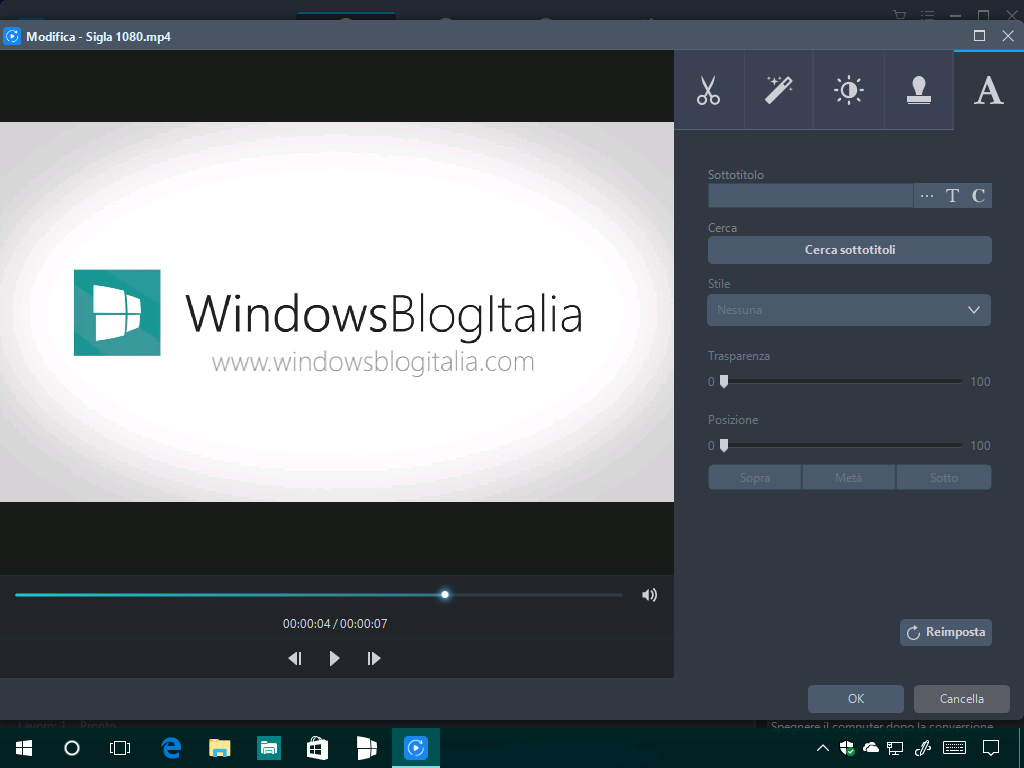This screenshot has width=1024, height=768.
Task: Click the Sottotitolo input field
Action: [x=810, y=196]
